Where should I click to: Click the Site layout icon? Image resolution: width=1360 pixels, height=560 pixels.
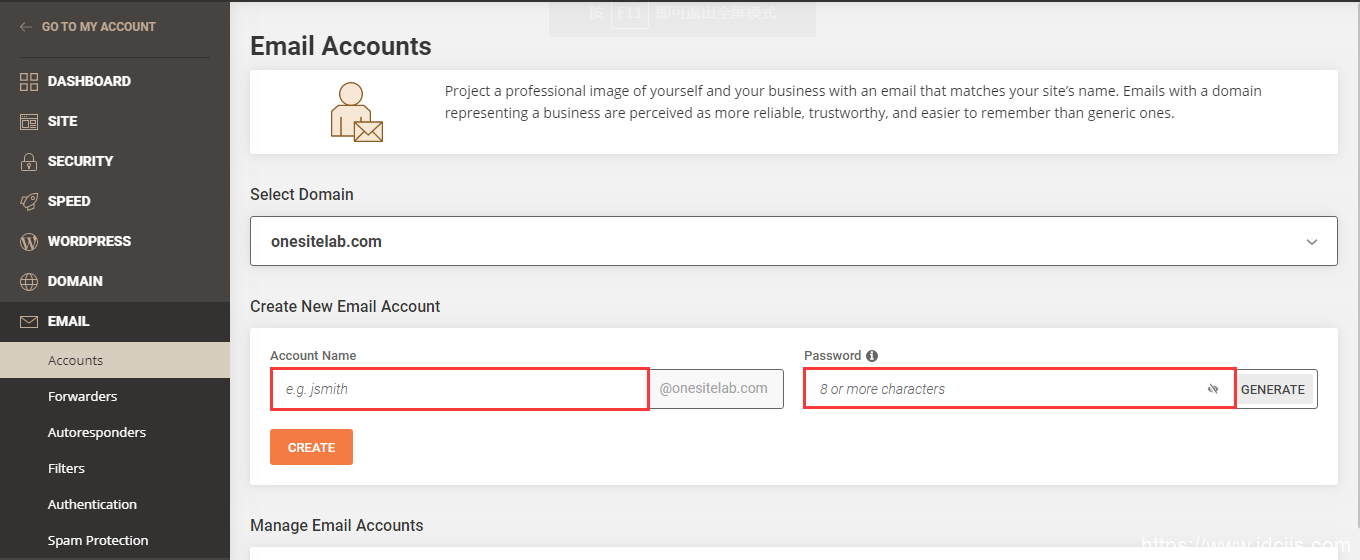tap(29, 122)
